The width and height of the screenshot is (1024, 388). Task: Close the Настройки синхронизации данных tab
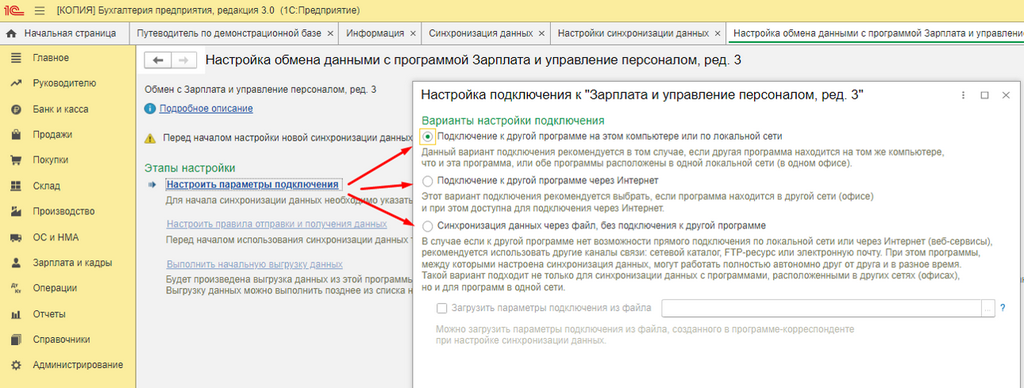(718, 33)
